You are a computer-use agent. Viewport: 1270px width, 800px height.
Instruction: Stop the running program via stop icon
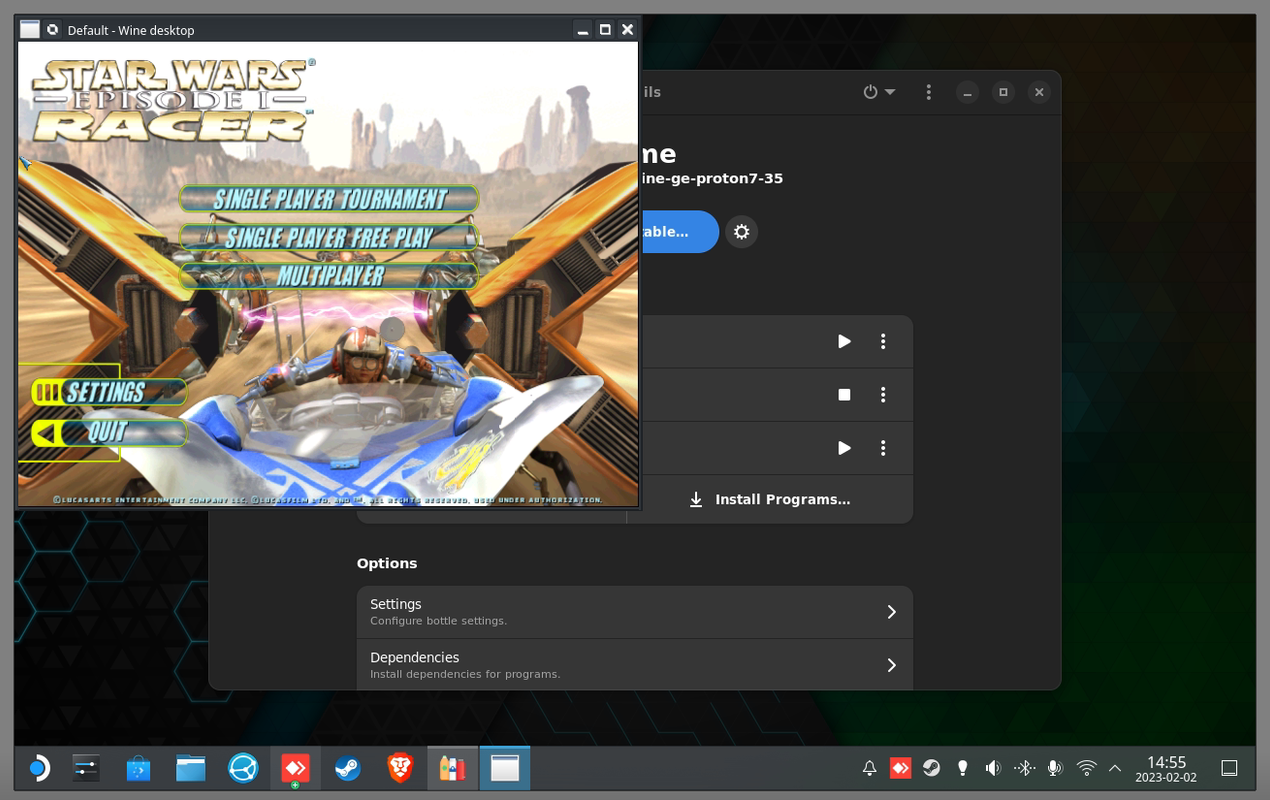(844, 395)
